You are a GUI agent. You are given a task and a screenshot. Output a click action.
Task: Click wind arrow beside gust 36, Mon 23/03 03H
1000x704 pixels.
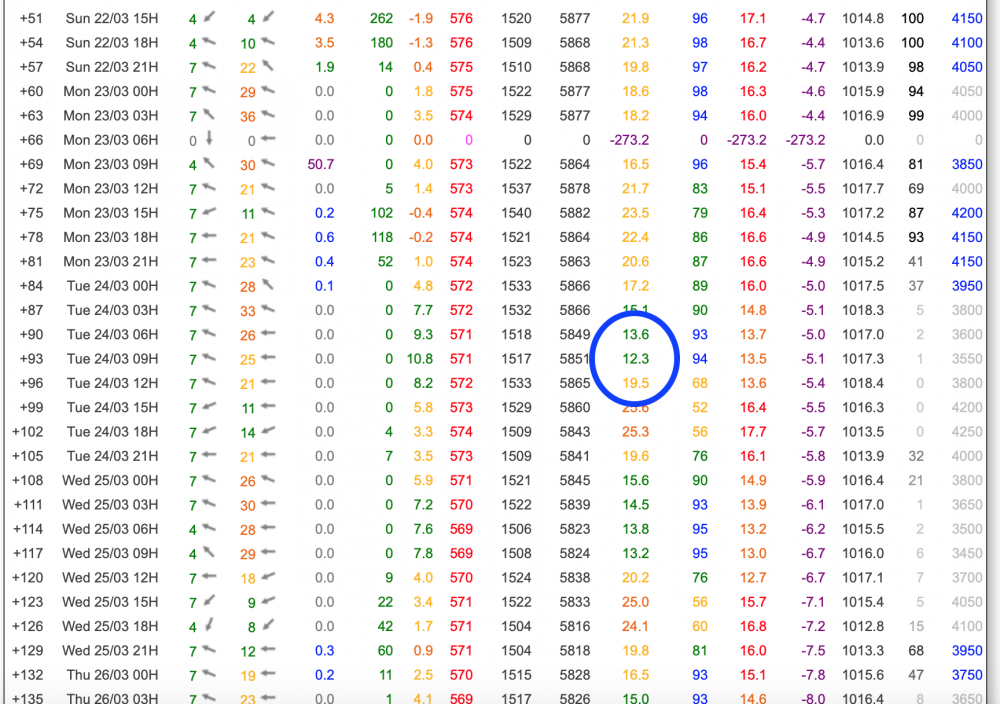267,116
